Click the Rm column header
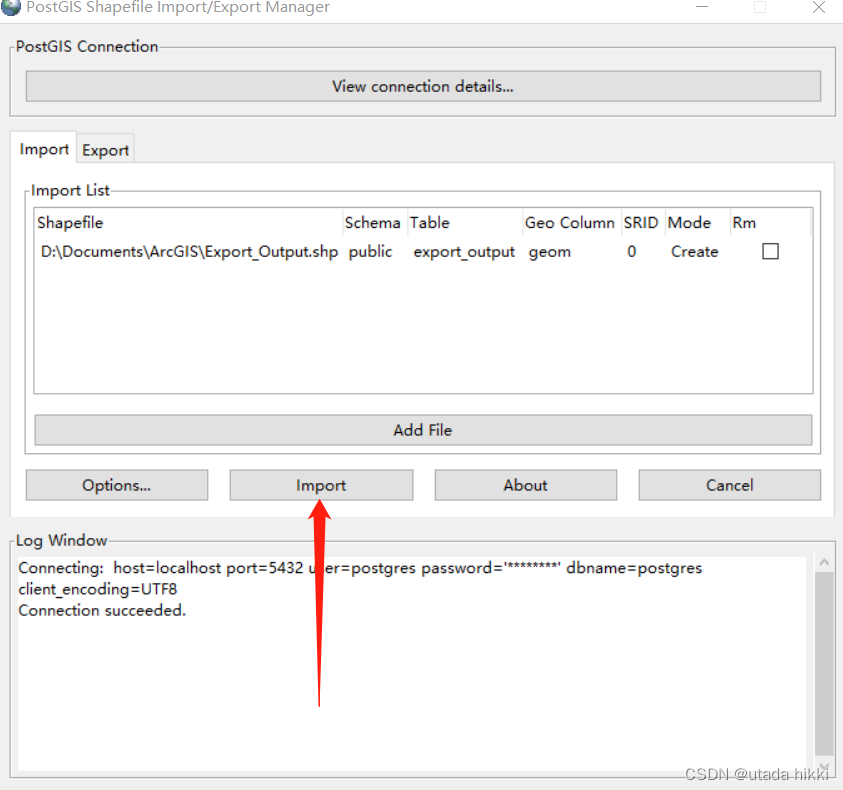This screenshot has height=790, width=843. click(770, 223)
